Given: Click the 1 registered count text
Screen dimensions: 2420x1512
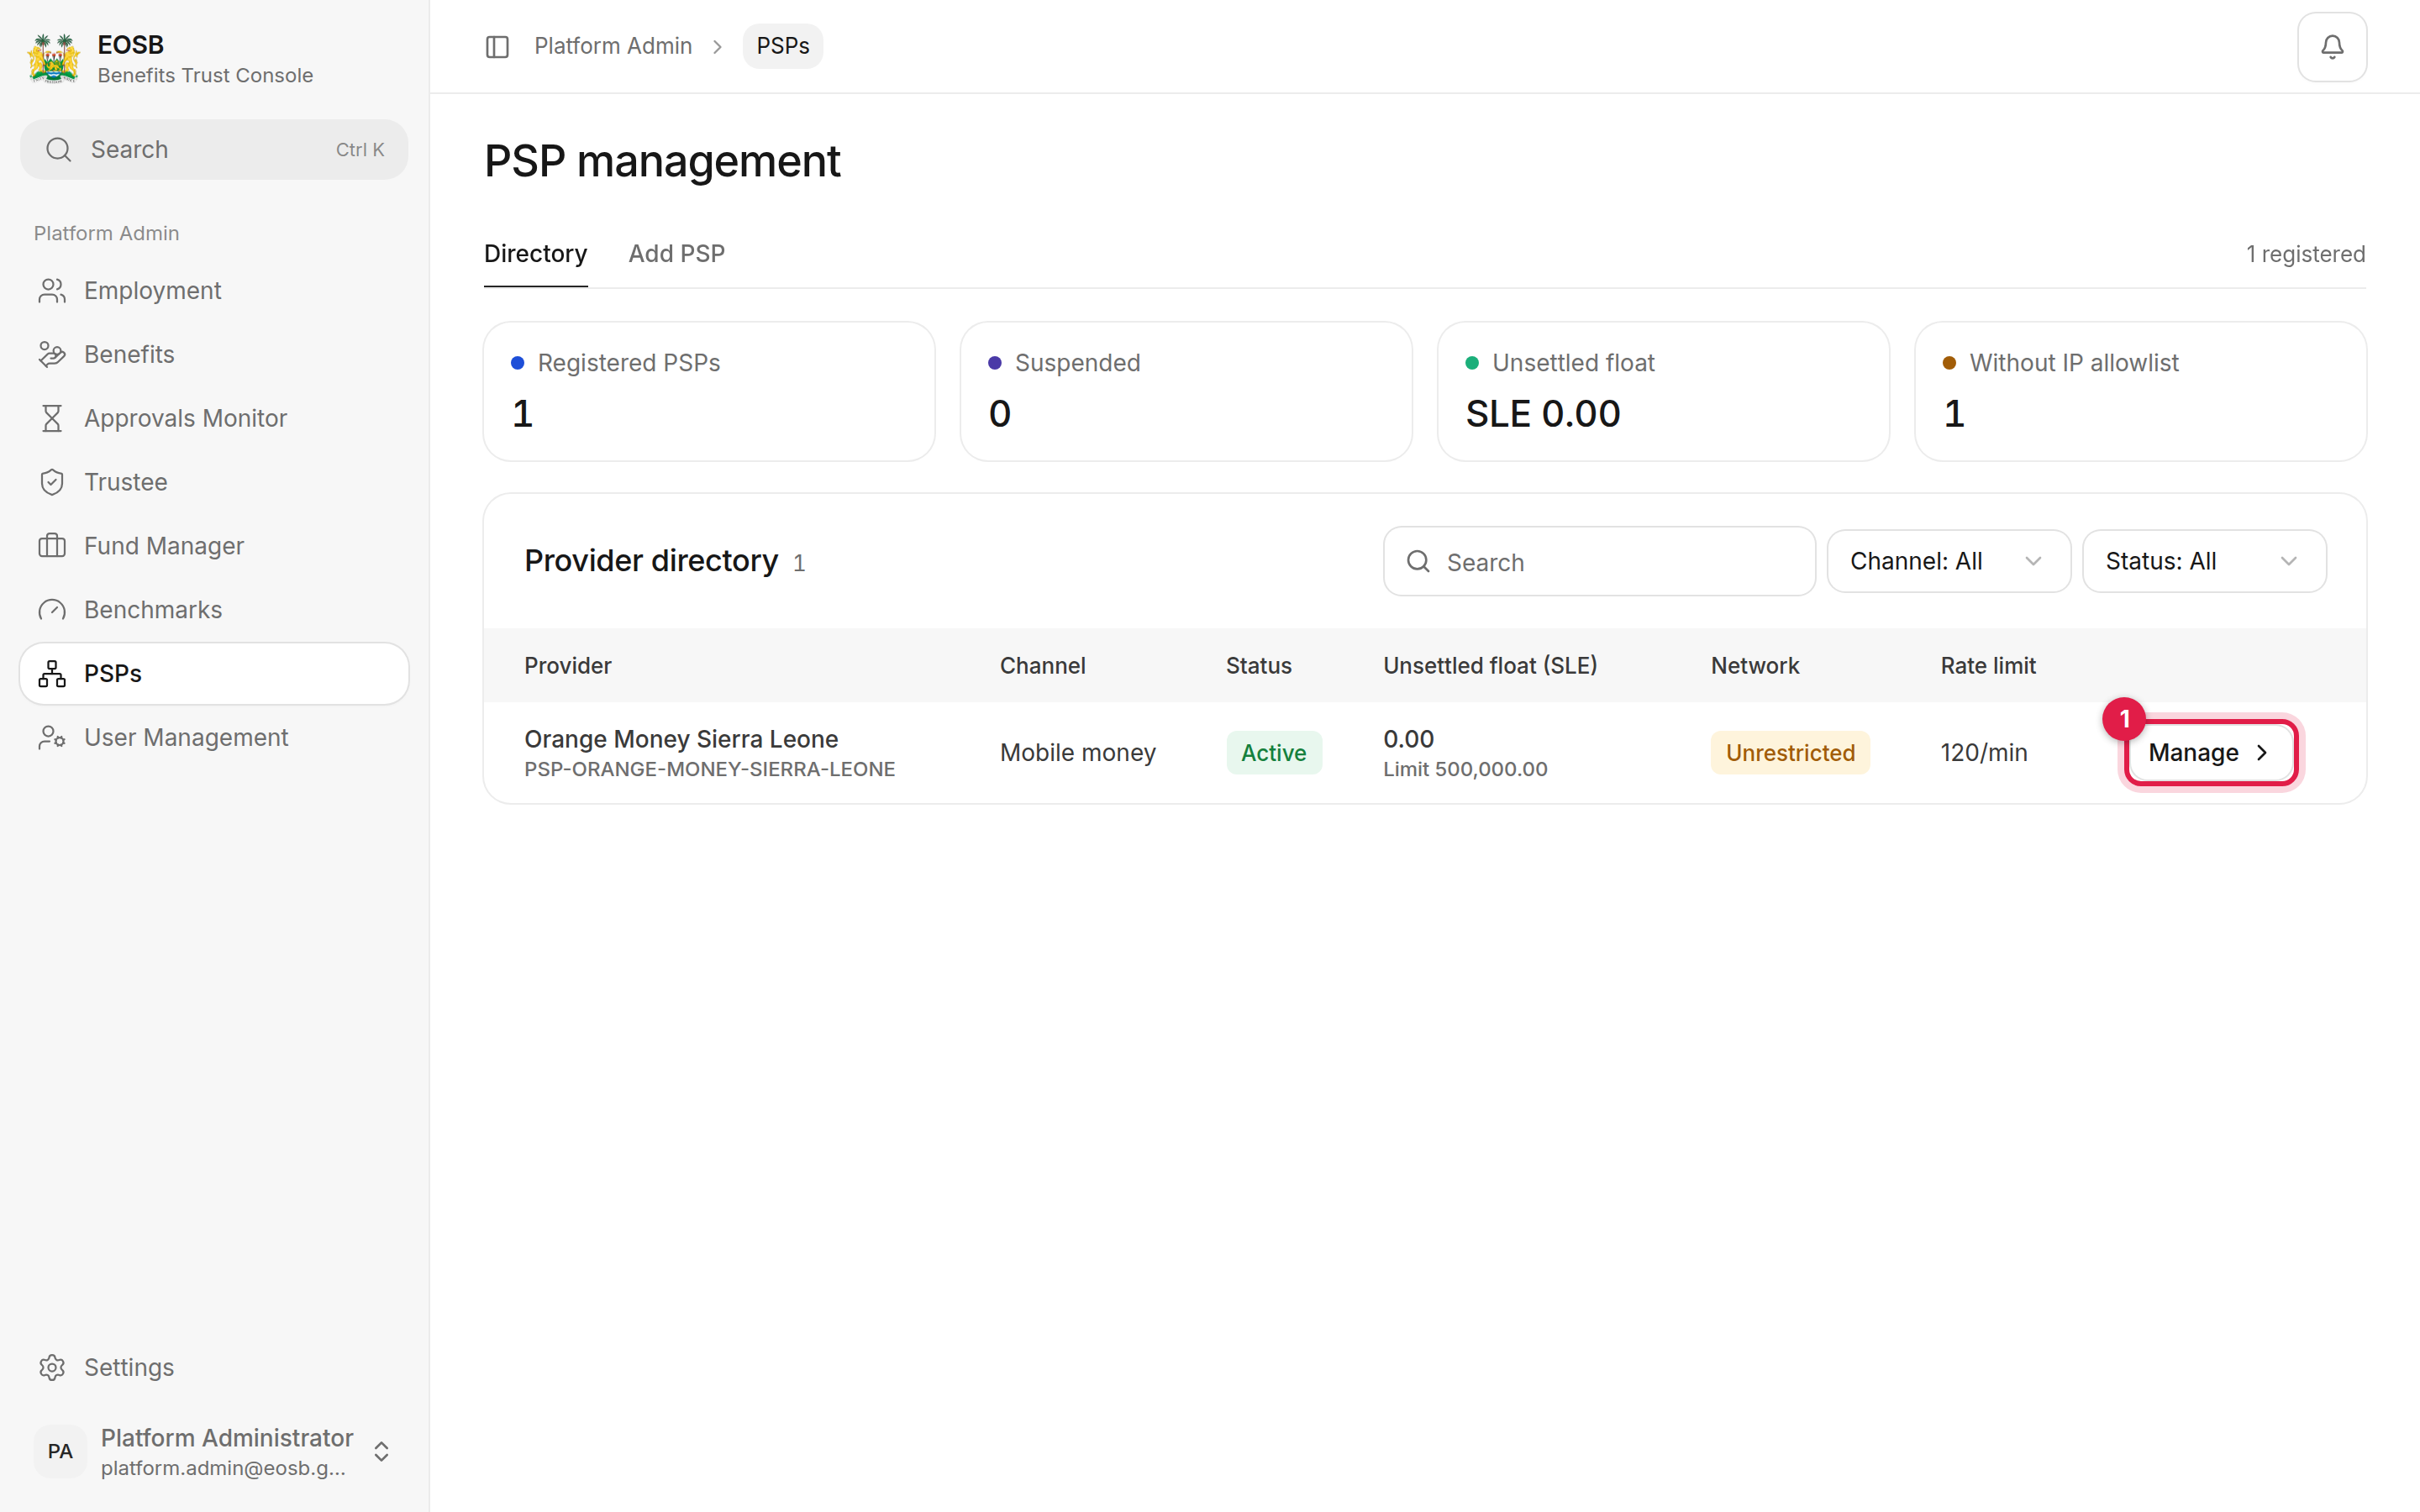Looking at the screenshot, I should point(2305,254).
